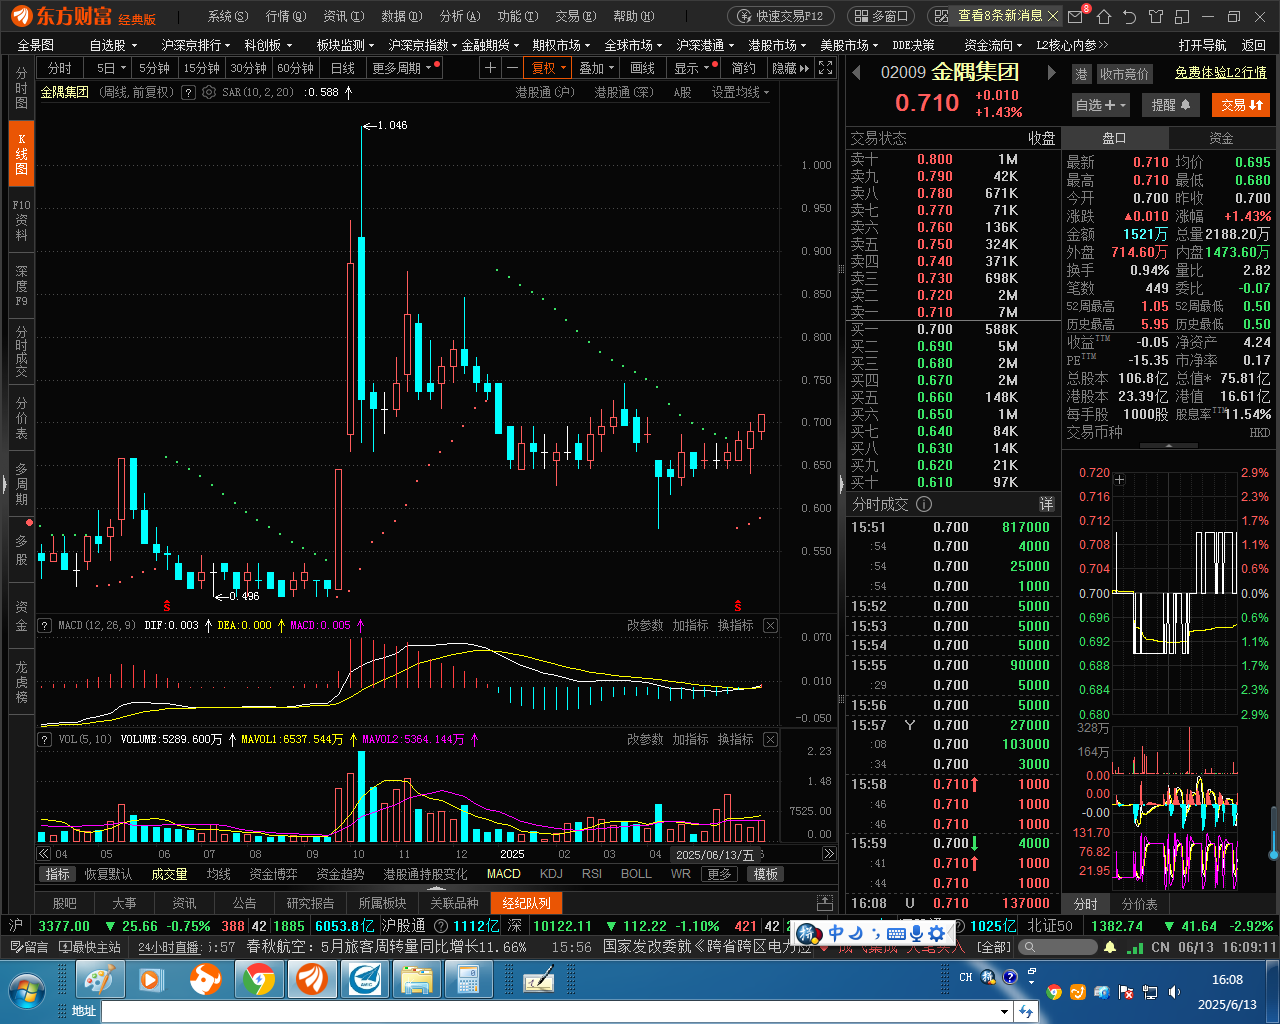Jump to latest timeline with double-right arrow
This screenshot has width=1280, height=1024.
pyautogui.click(x=829, y=853)
